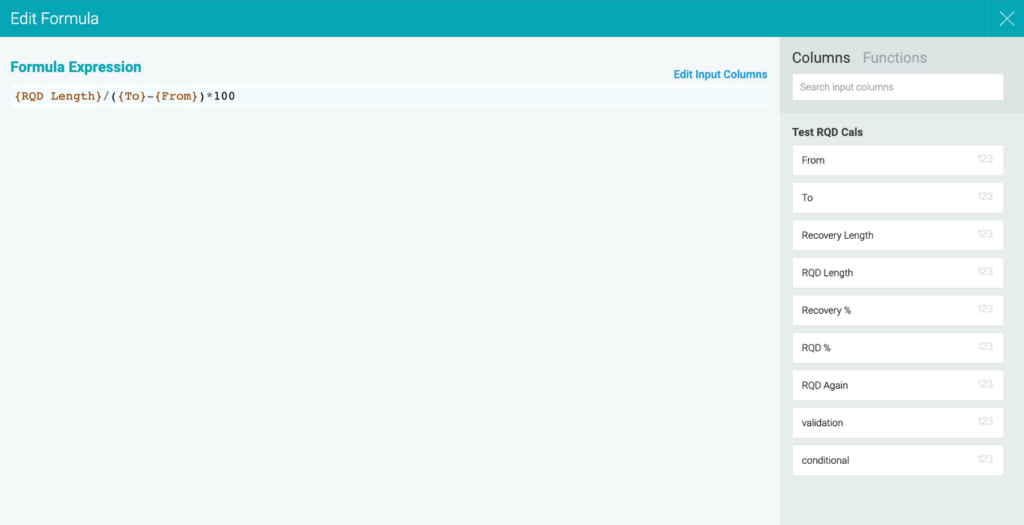Click the {From} token in formula
This screenshot has height=525, width=1024.
click(176, 96)
